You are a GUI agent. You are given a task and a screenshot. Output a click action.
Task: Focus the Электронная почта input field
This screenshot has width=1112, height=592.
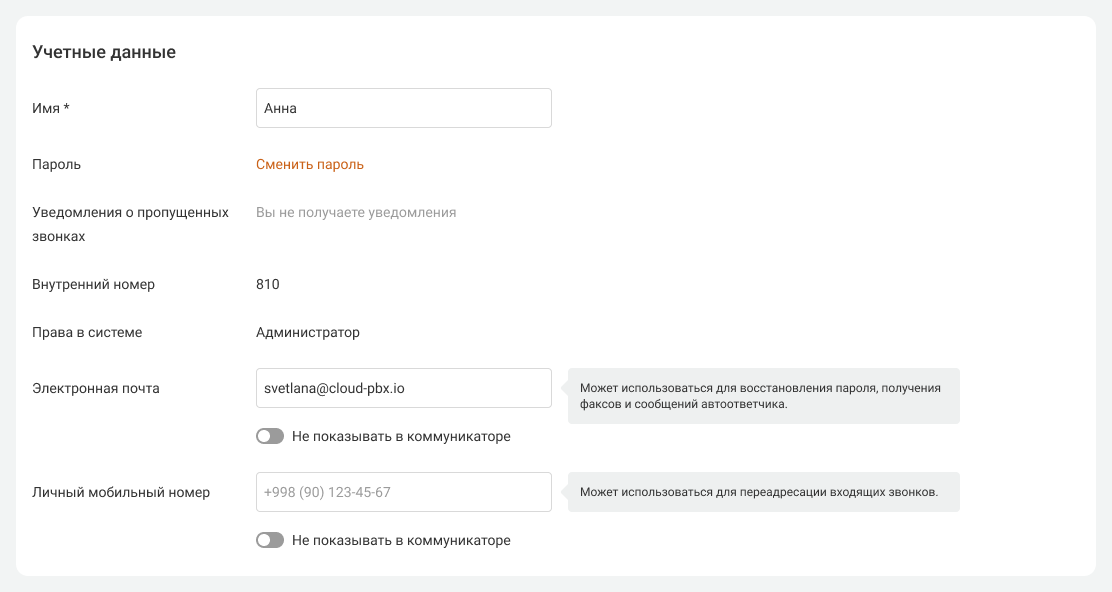point(403,388)
